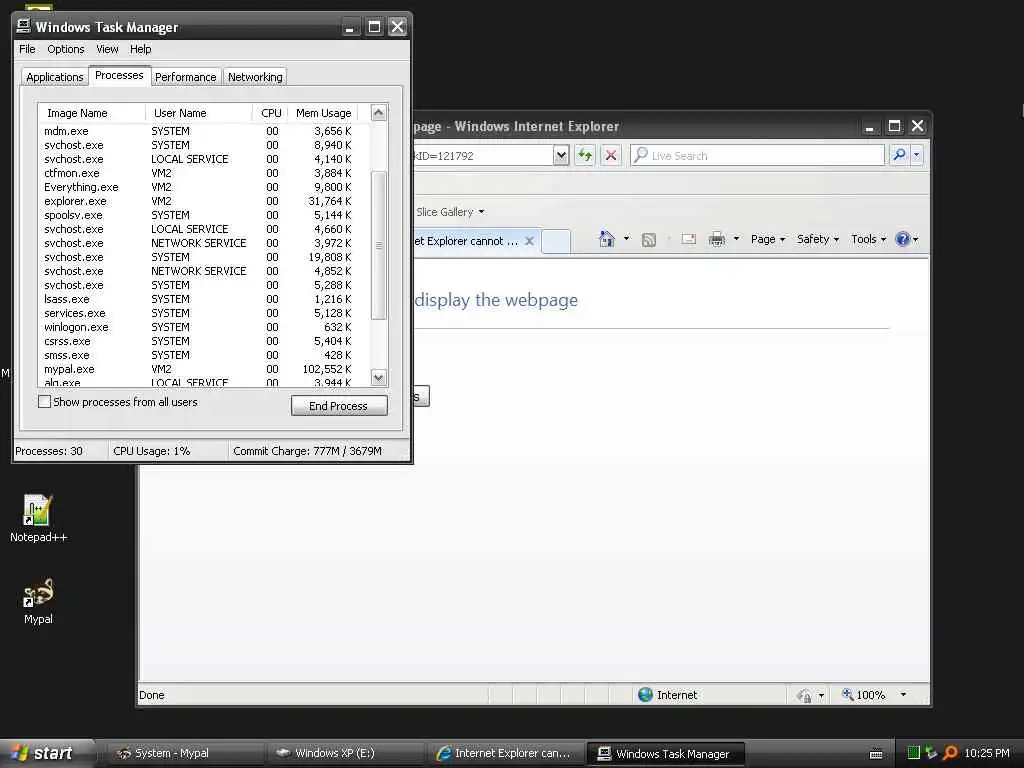This screenshot has width=1024, height=768.
Task: Click the keyboard icon in taskbar
Action: (x=876, y=754)
